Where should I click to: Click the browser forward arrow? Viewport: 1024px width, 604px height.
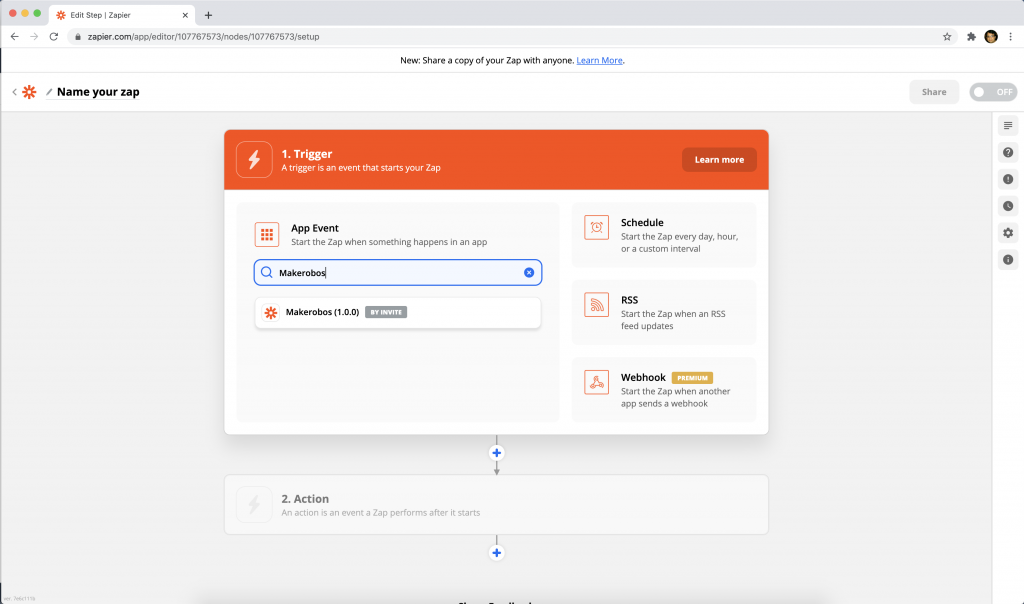[34, 37]
